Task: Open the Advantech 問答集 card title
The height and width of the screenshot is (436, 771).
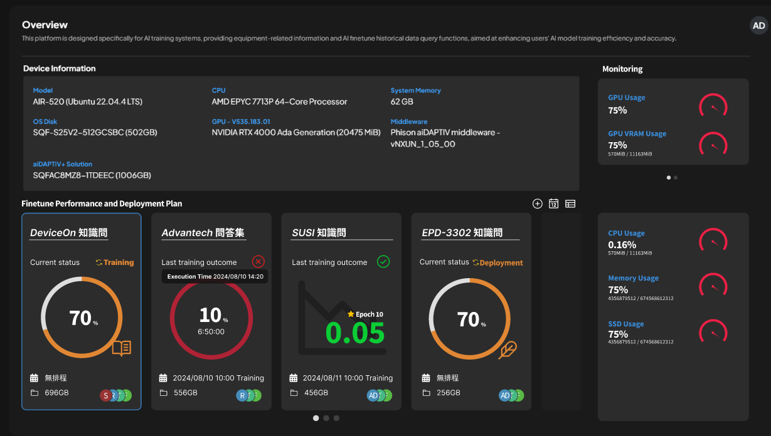Action: click(x=203, y=233)
